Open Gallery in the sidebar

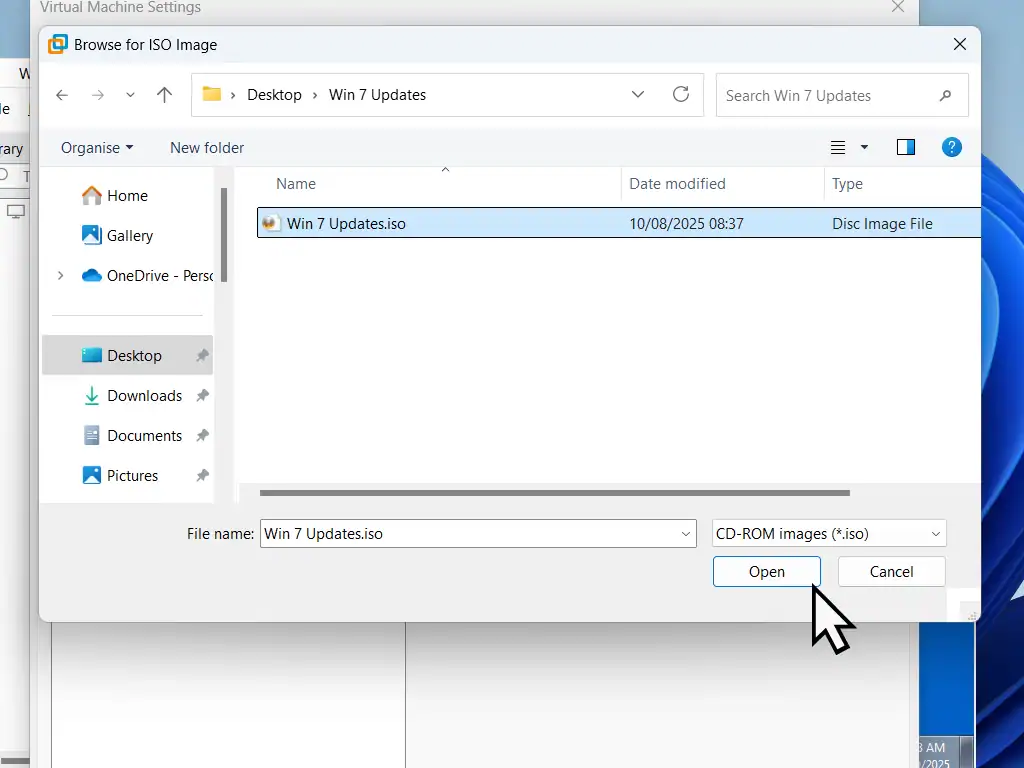(x=129, y=236)
